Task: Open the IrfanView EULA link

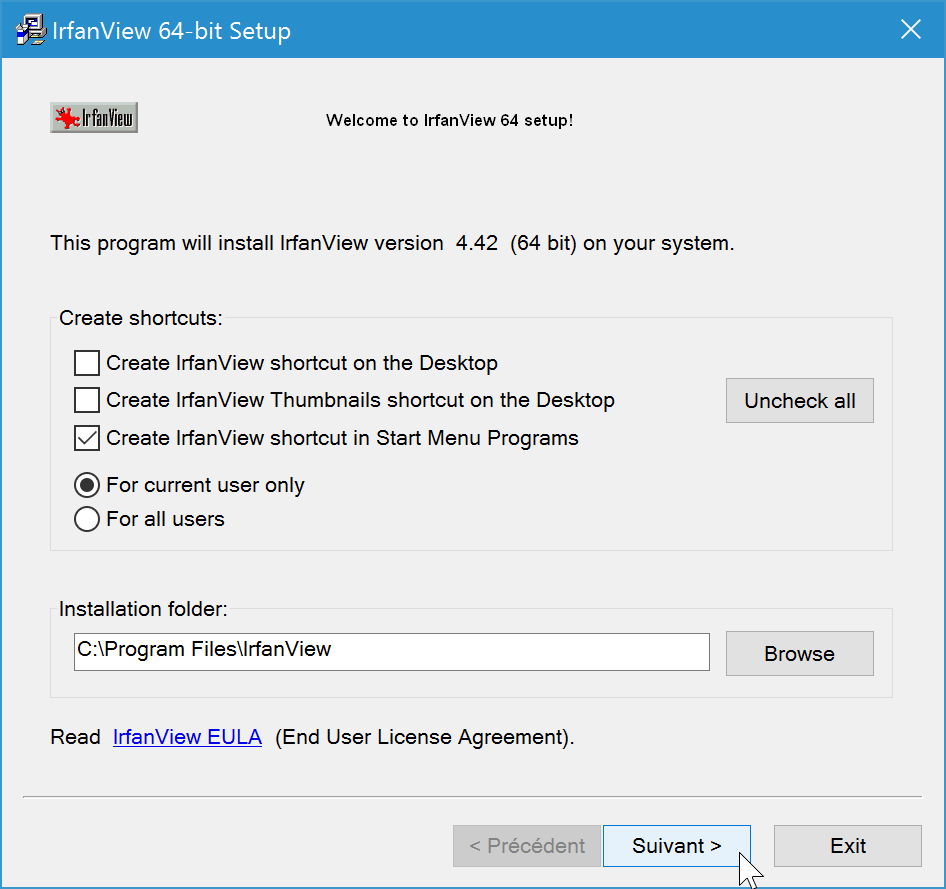Action: tap(187, 737)
